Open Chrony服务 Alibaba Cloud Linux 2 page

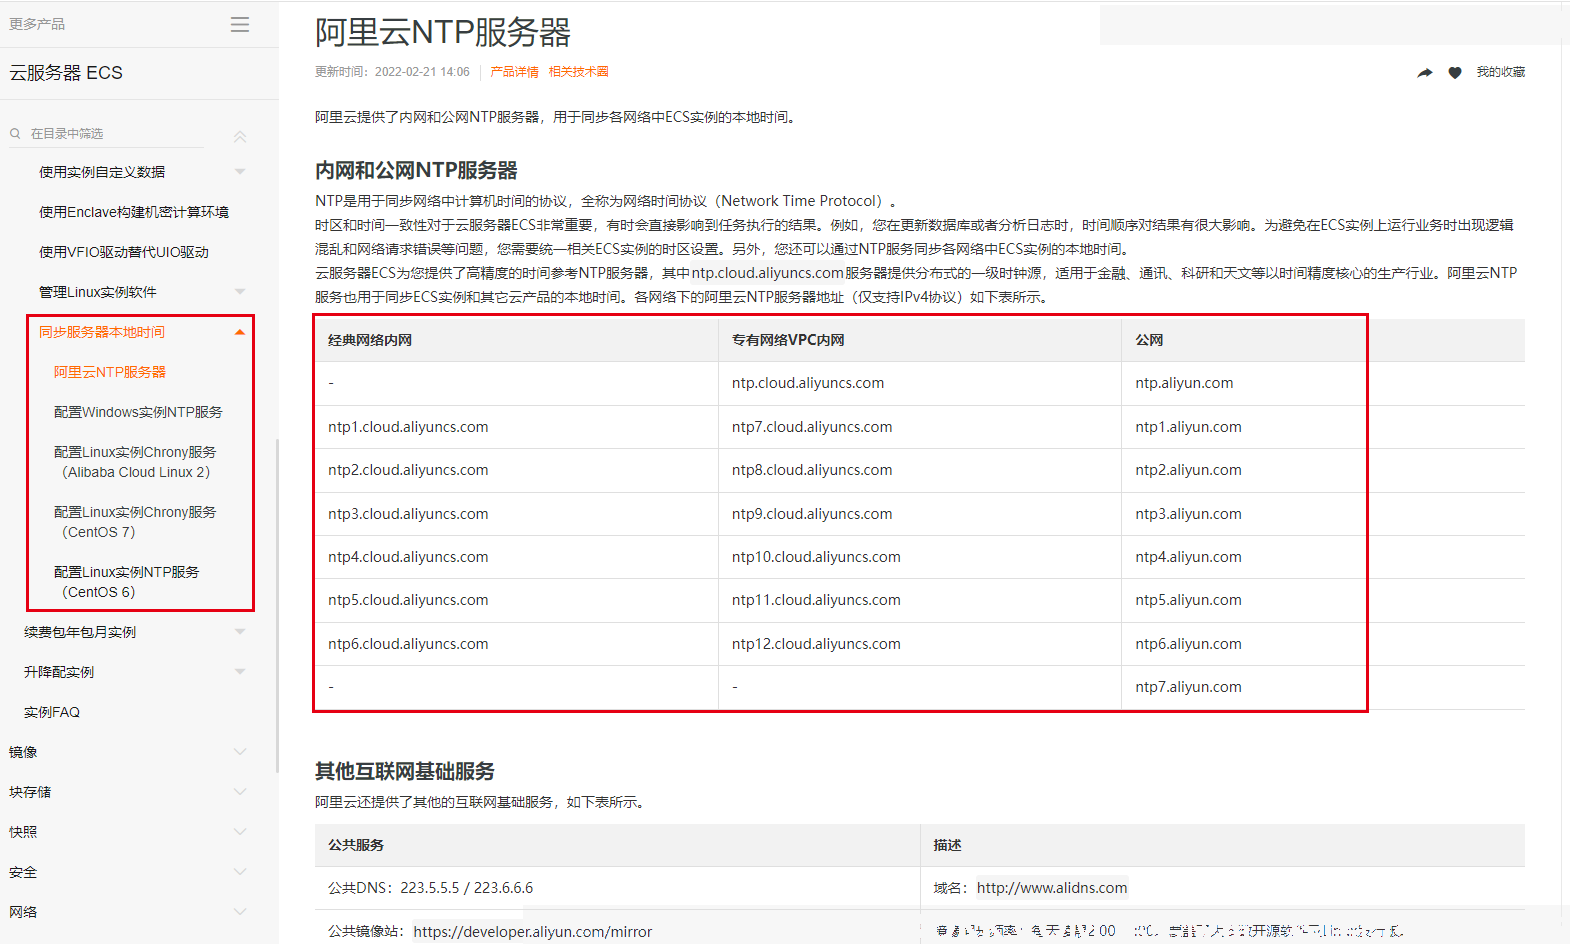135,462
